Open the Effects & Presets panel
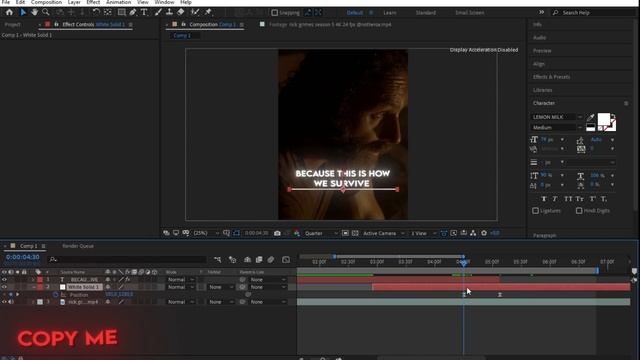Viewport: 640px width, 360px height. [x=551, y=77]
